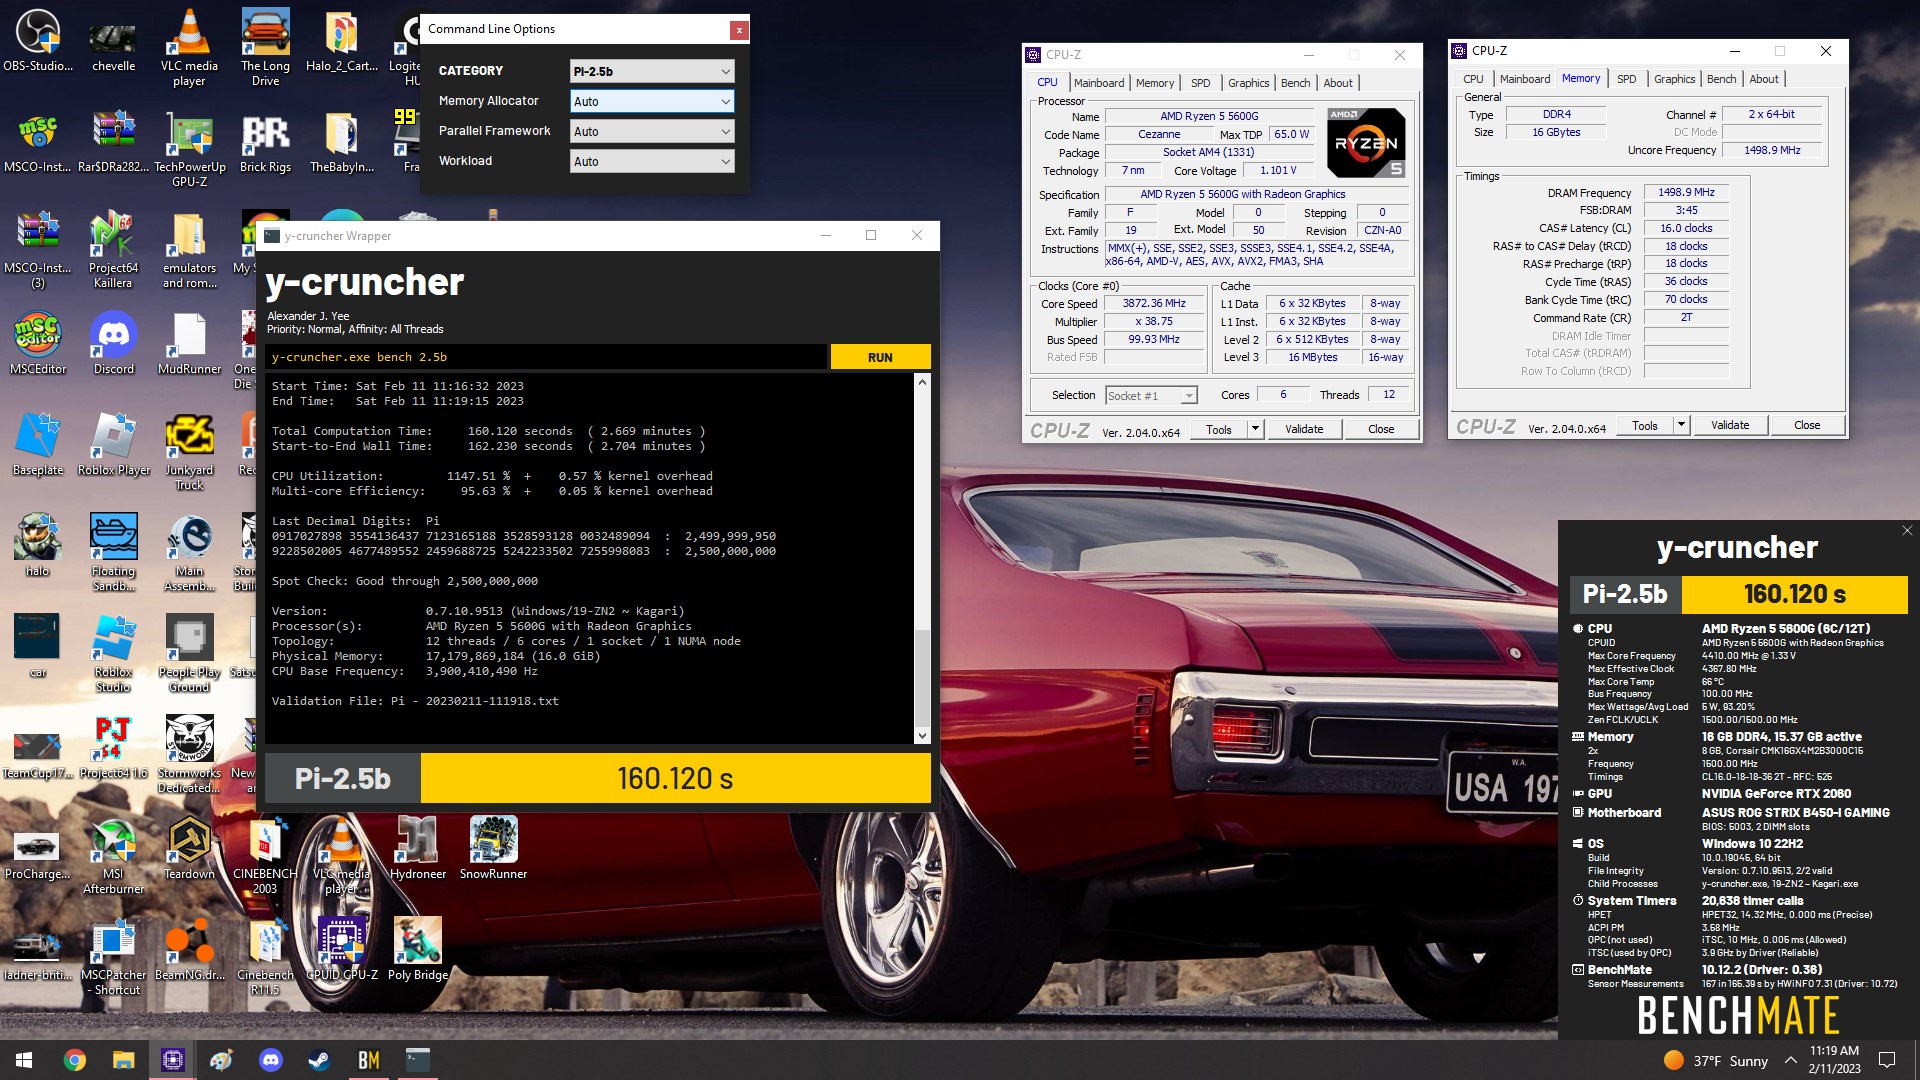Open the Workload dropdown
This screenshot has width=1920, height=1080.
click(652, 161)
